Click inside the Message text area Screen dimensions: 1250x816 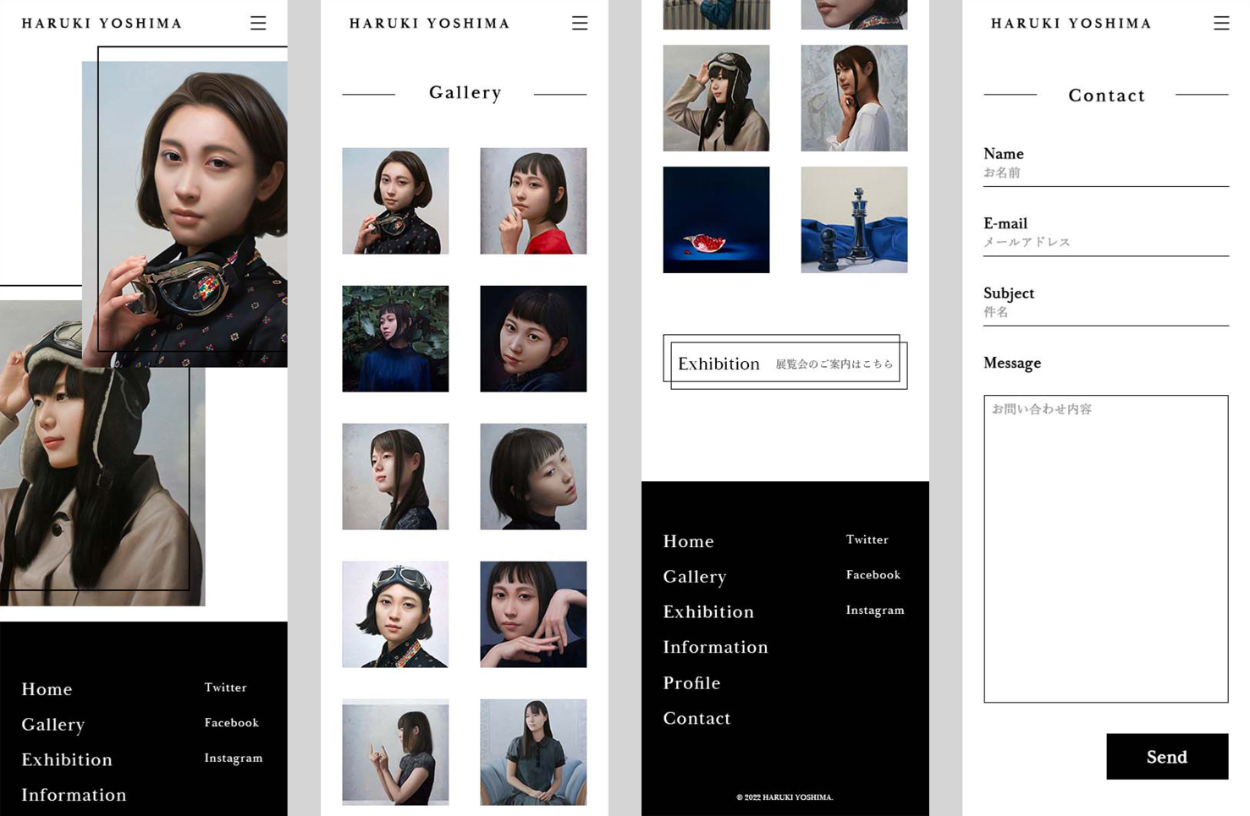pos(1105,548)
